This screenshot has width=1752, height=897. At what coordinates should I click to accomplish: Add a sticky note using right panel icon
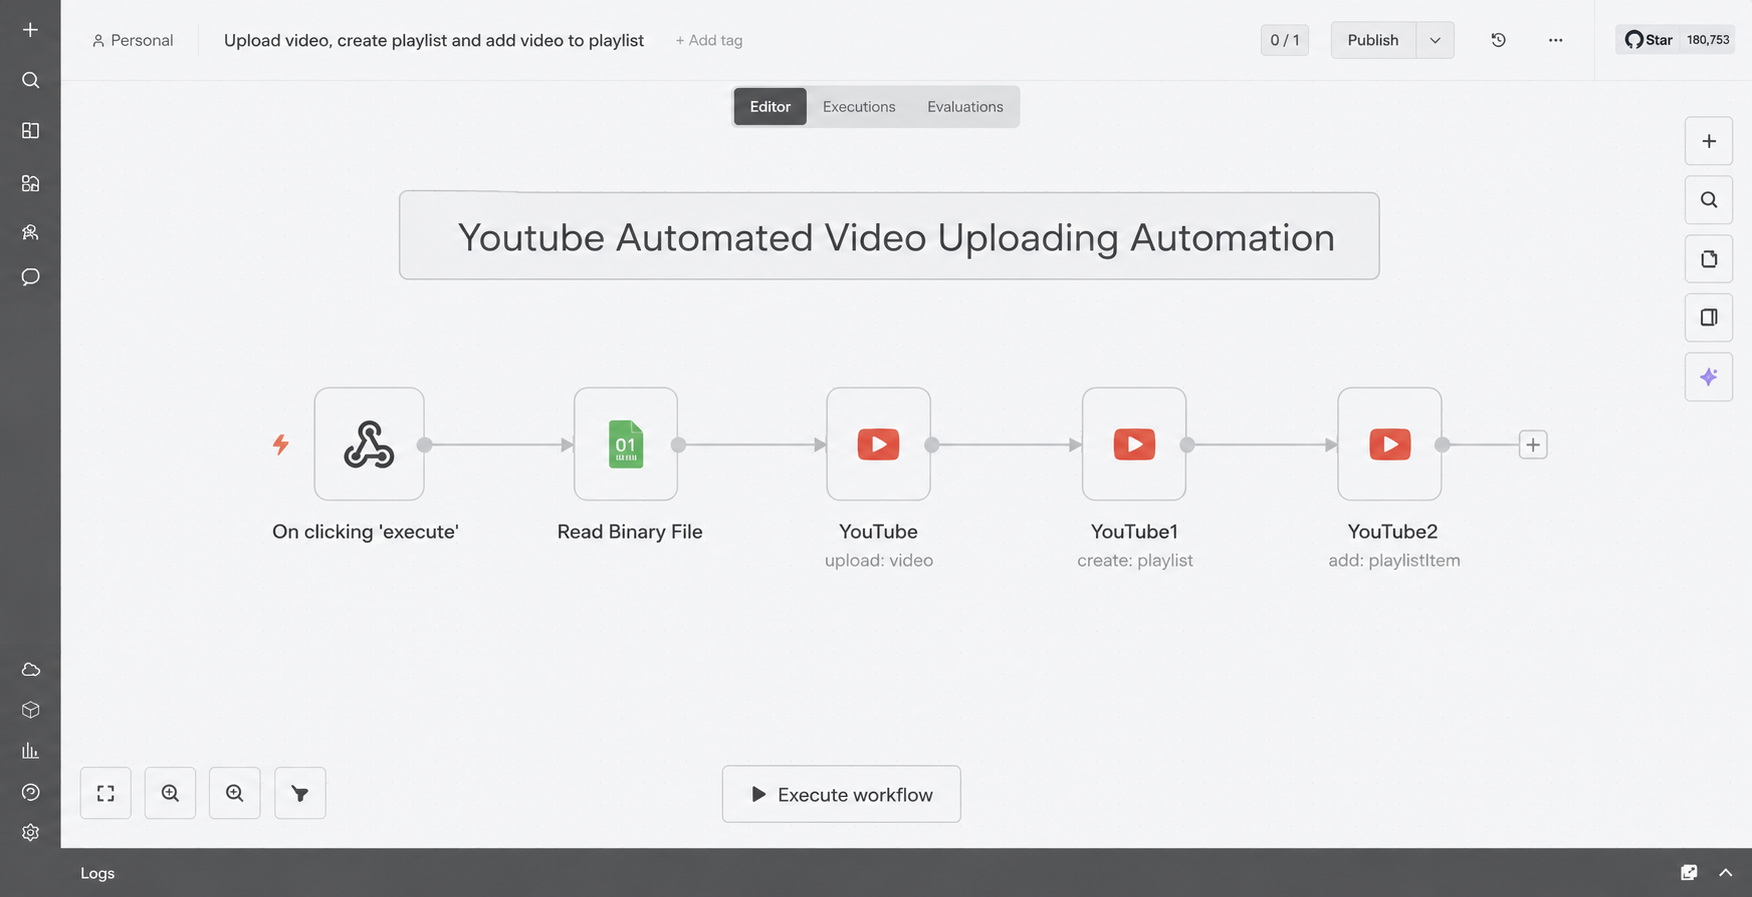(1709, 259)
